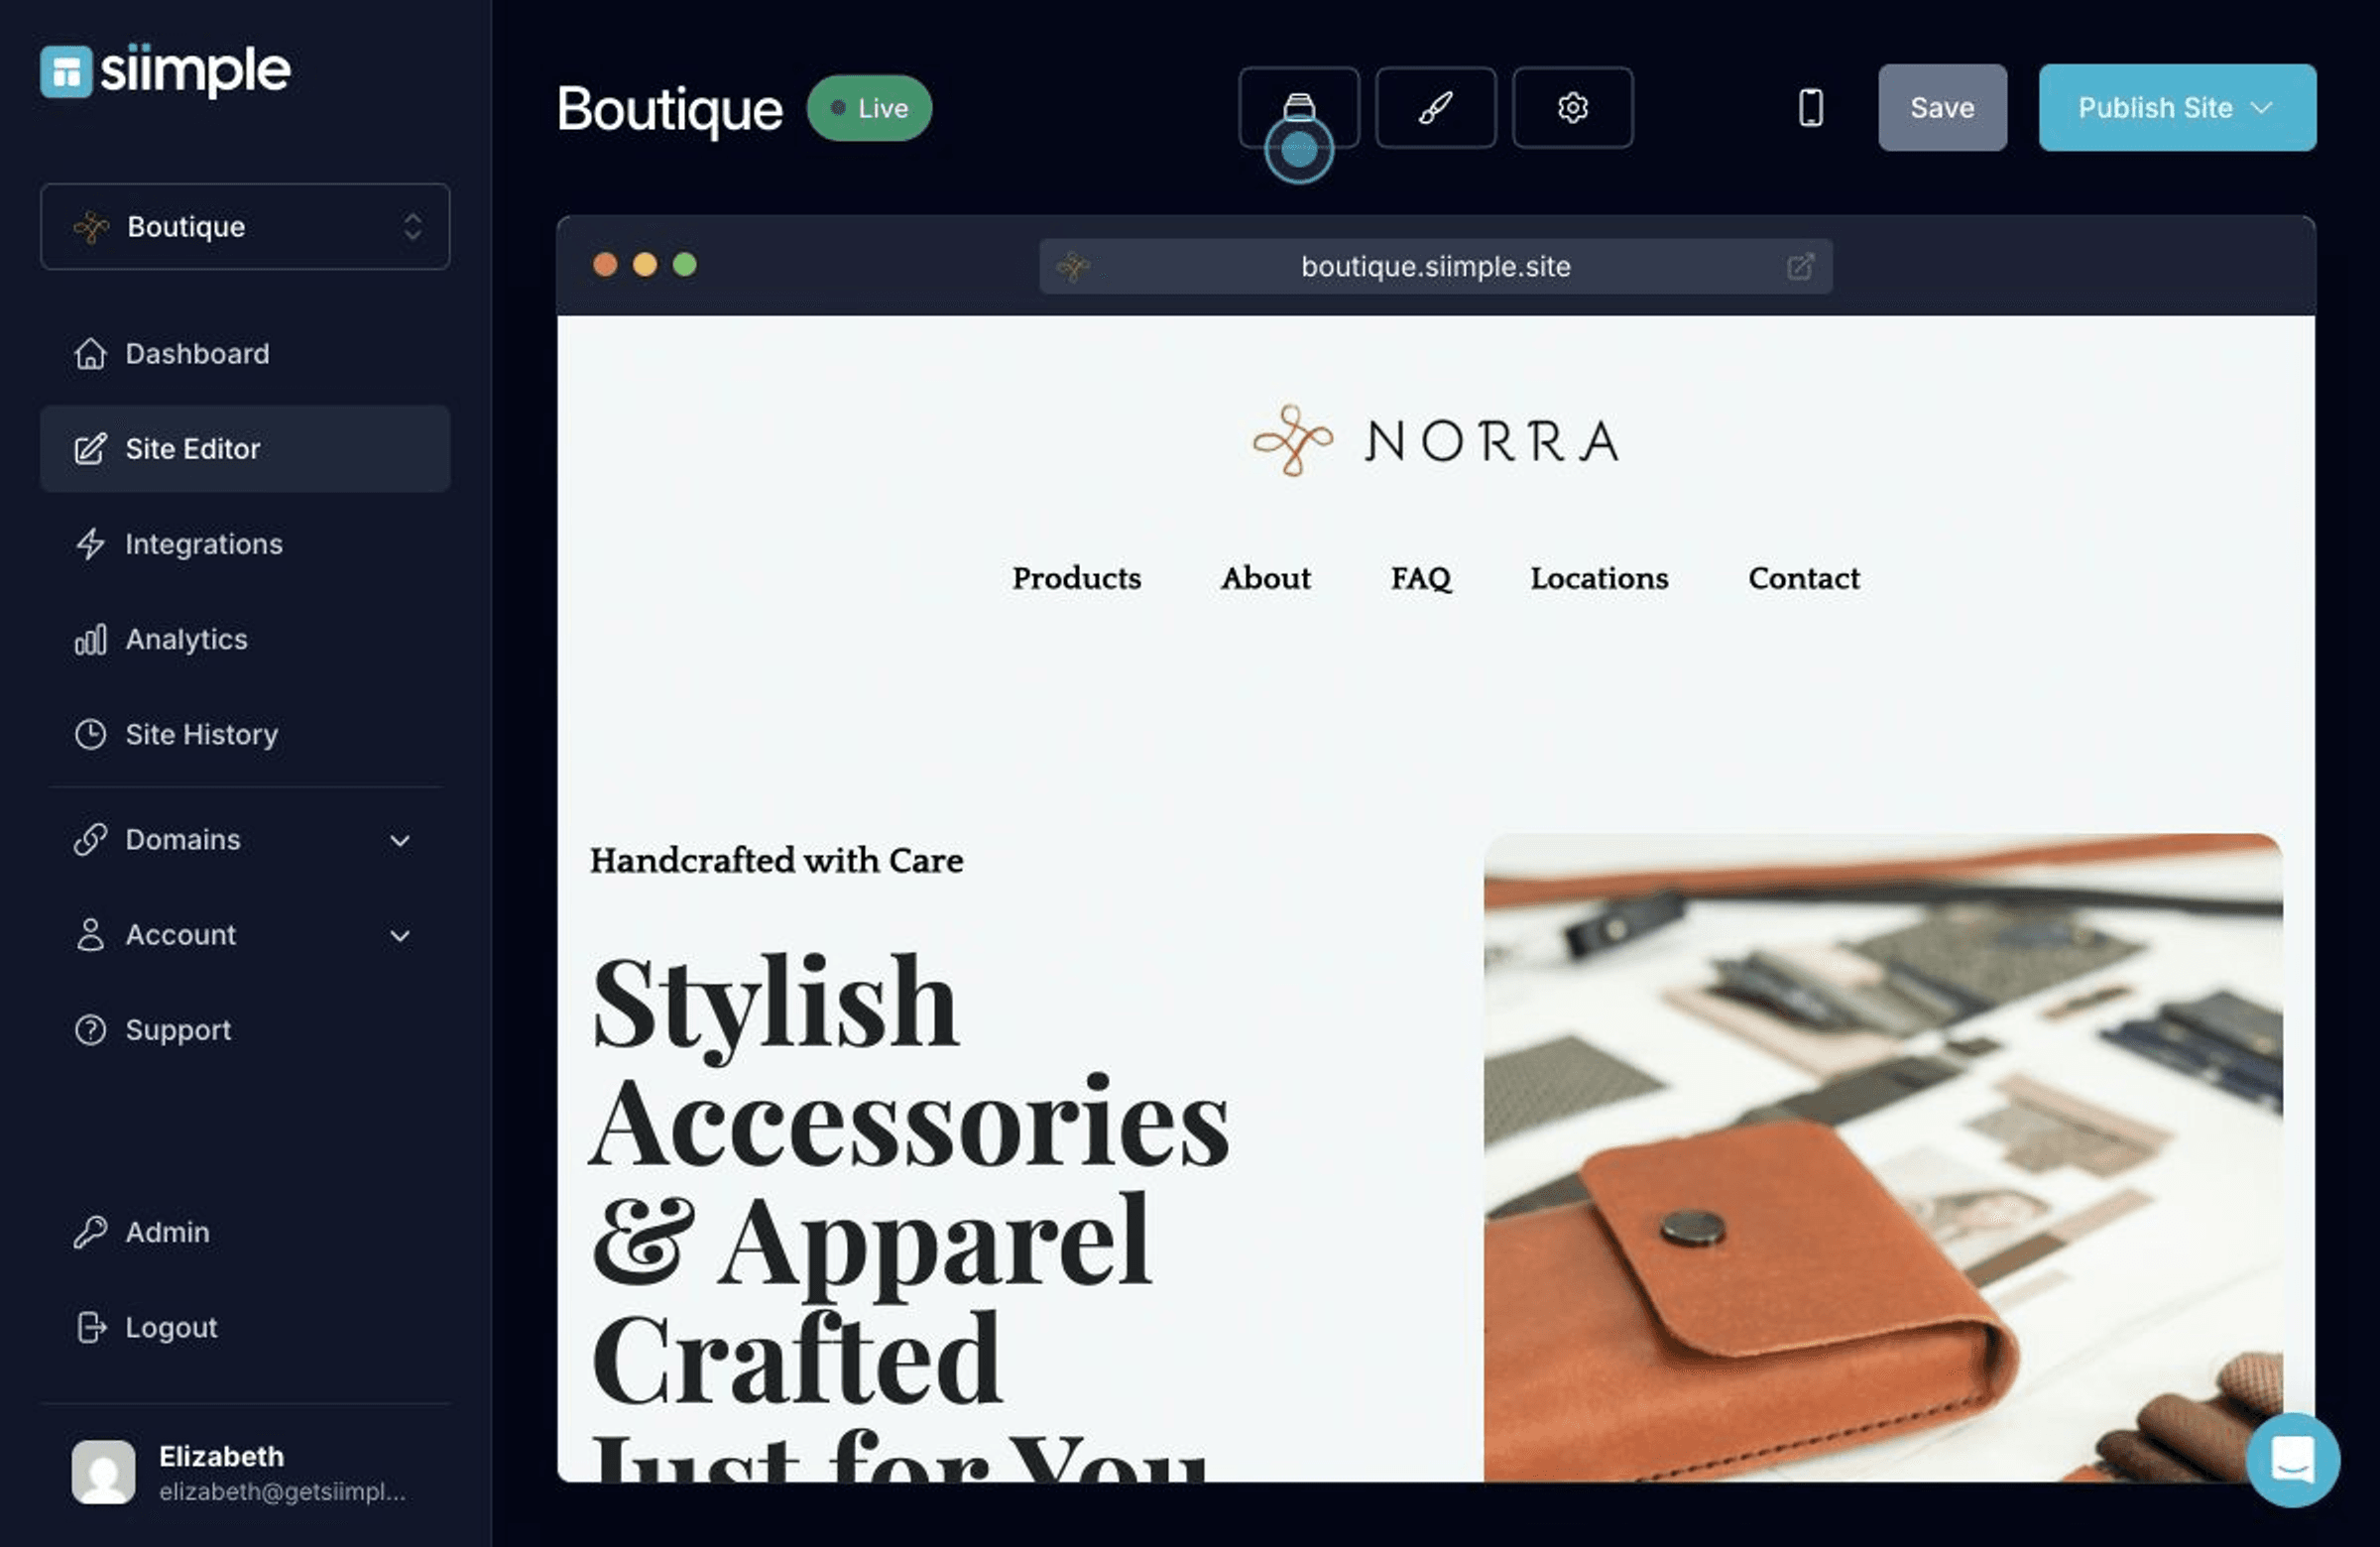Click the boutique.siimple.site address bar
The image size is (2380, 1547).
(1435, 266)
